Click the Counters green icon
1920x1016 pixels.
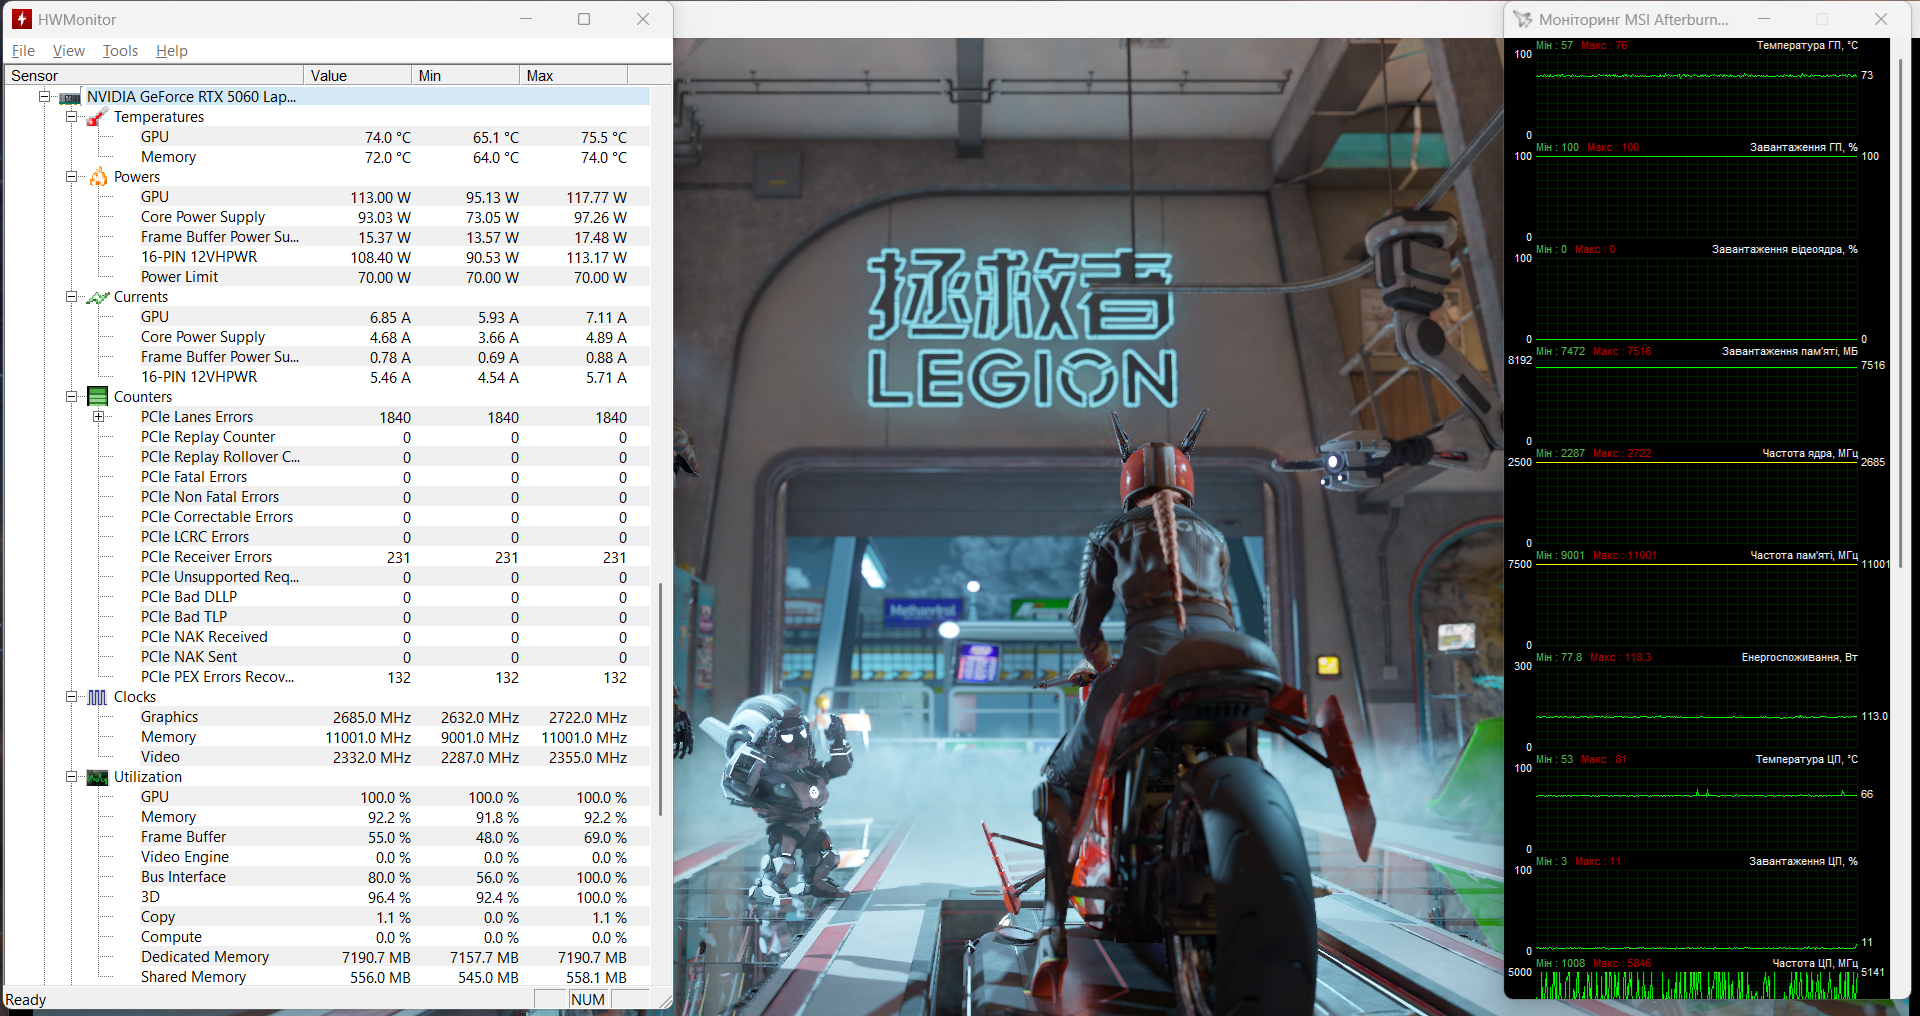(97, 397)
